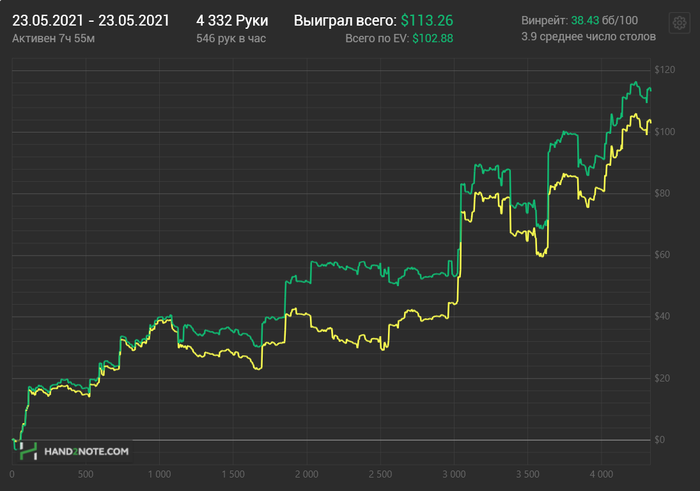Click the total won value $113.26
The width and height of the screenshot is (700, 491).
[x=427, y=21]
